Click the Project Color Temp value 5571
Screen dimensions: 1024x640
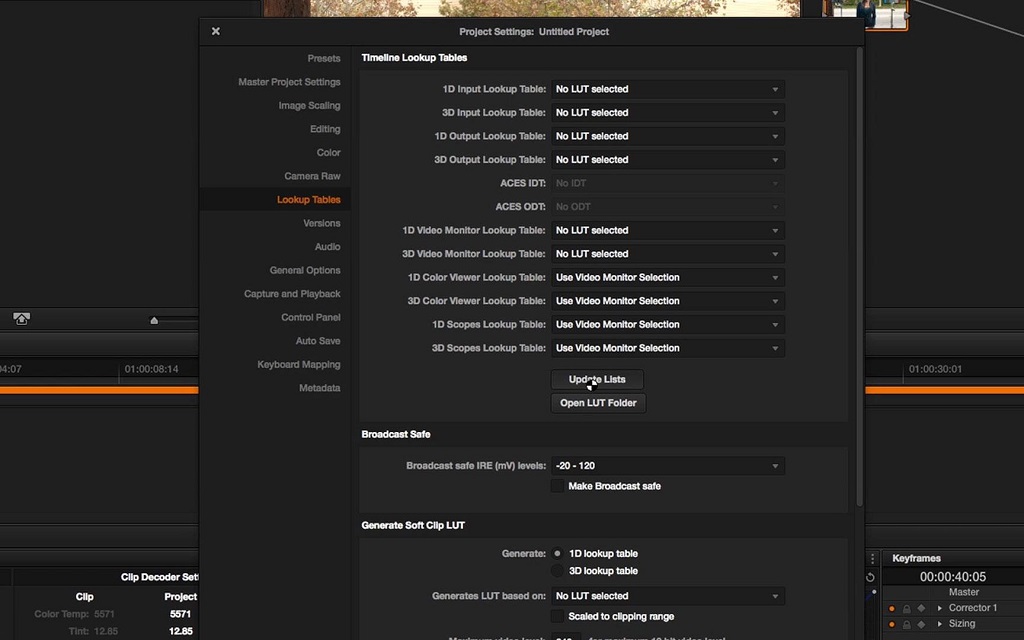tap(180, 614)
